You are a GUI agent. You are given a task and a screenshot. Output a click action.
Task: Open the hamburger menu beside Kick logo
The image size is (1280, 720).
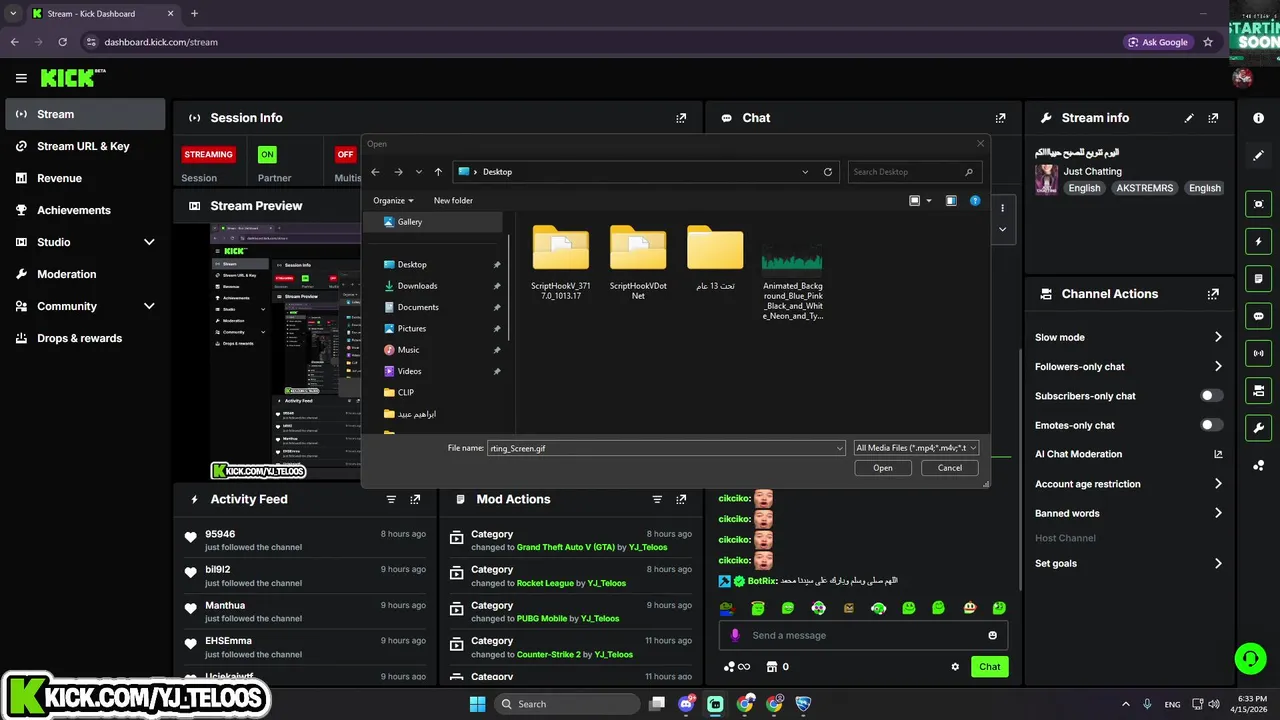21,78
